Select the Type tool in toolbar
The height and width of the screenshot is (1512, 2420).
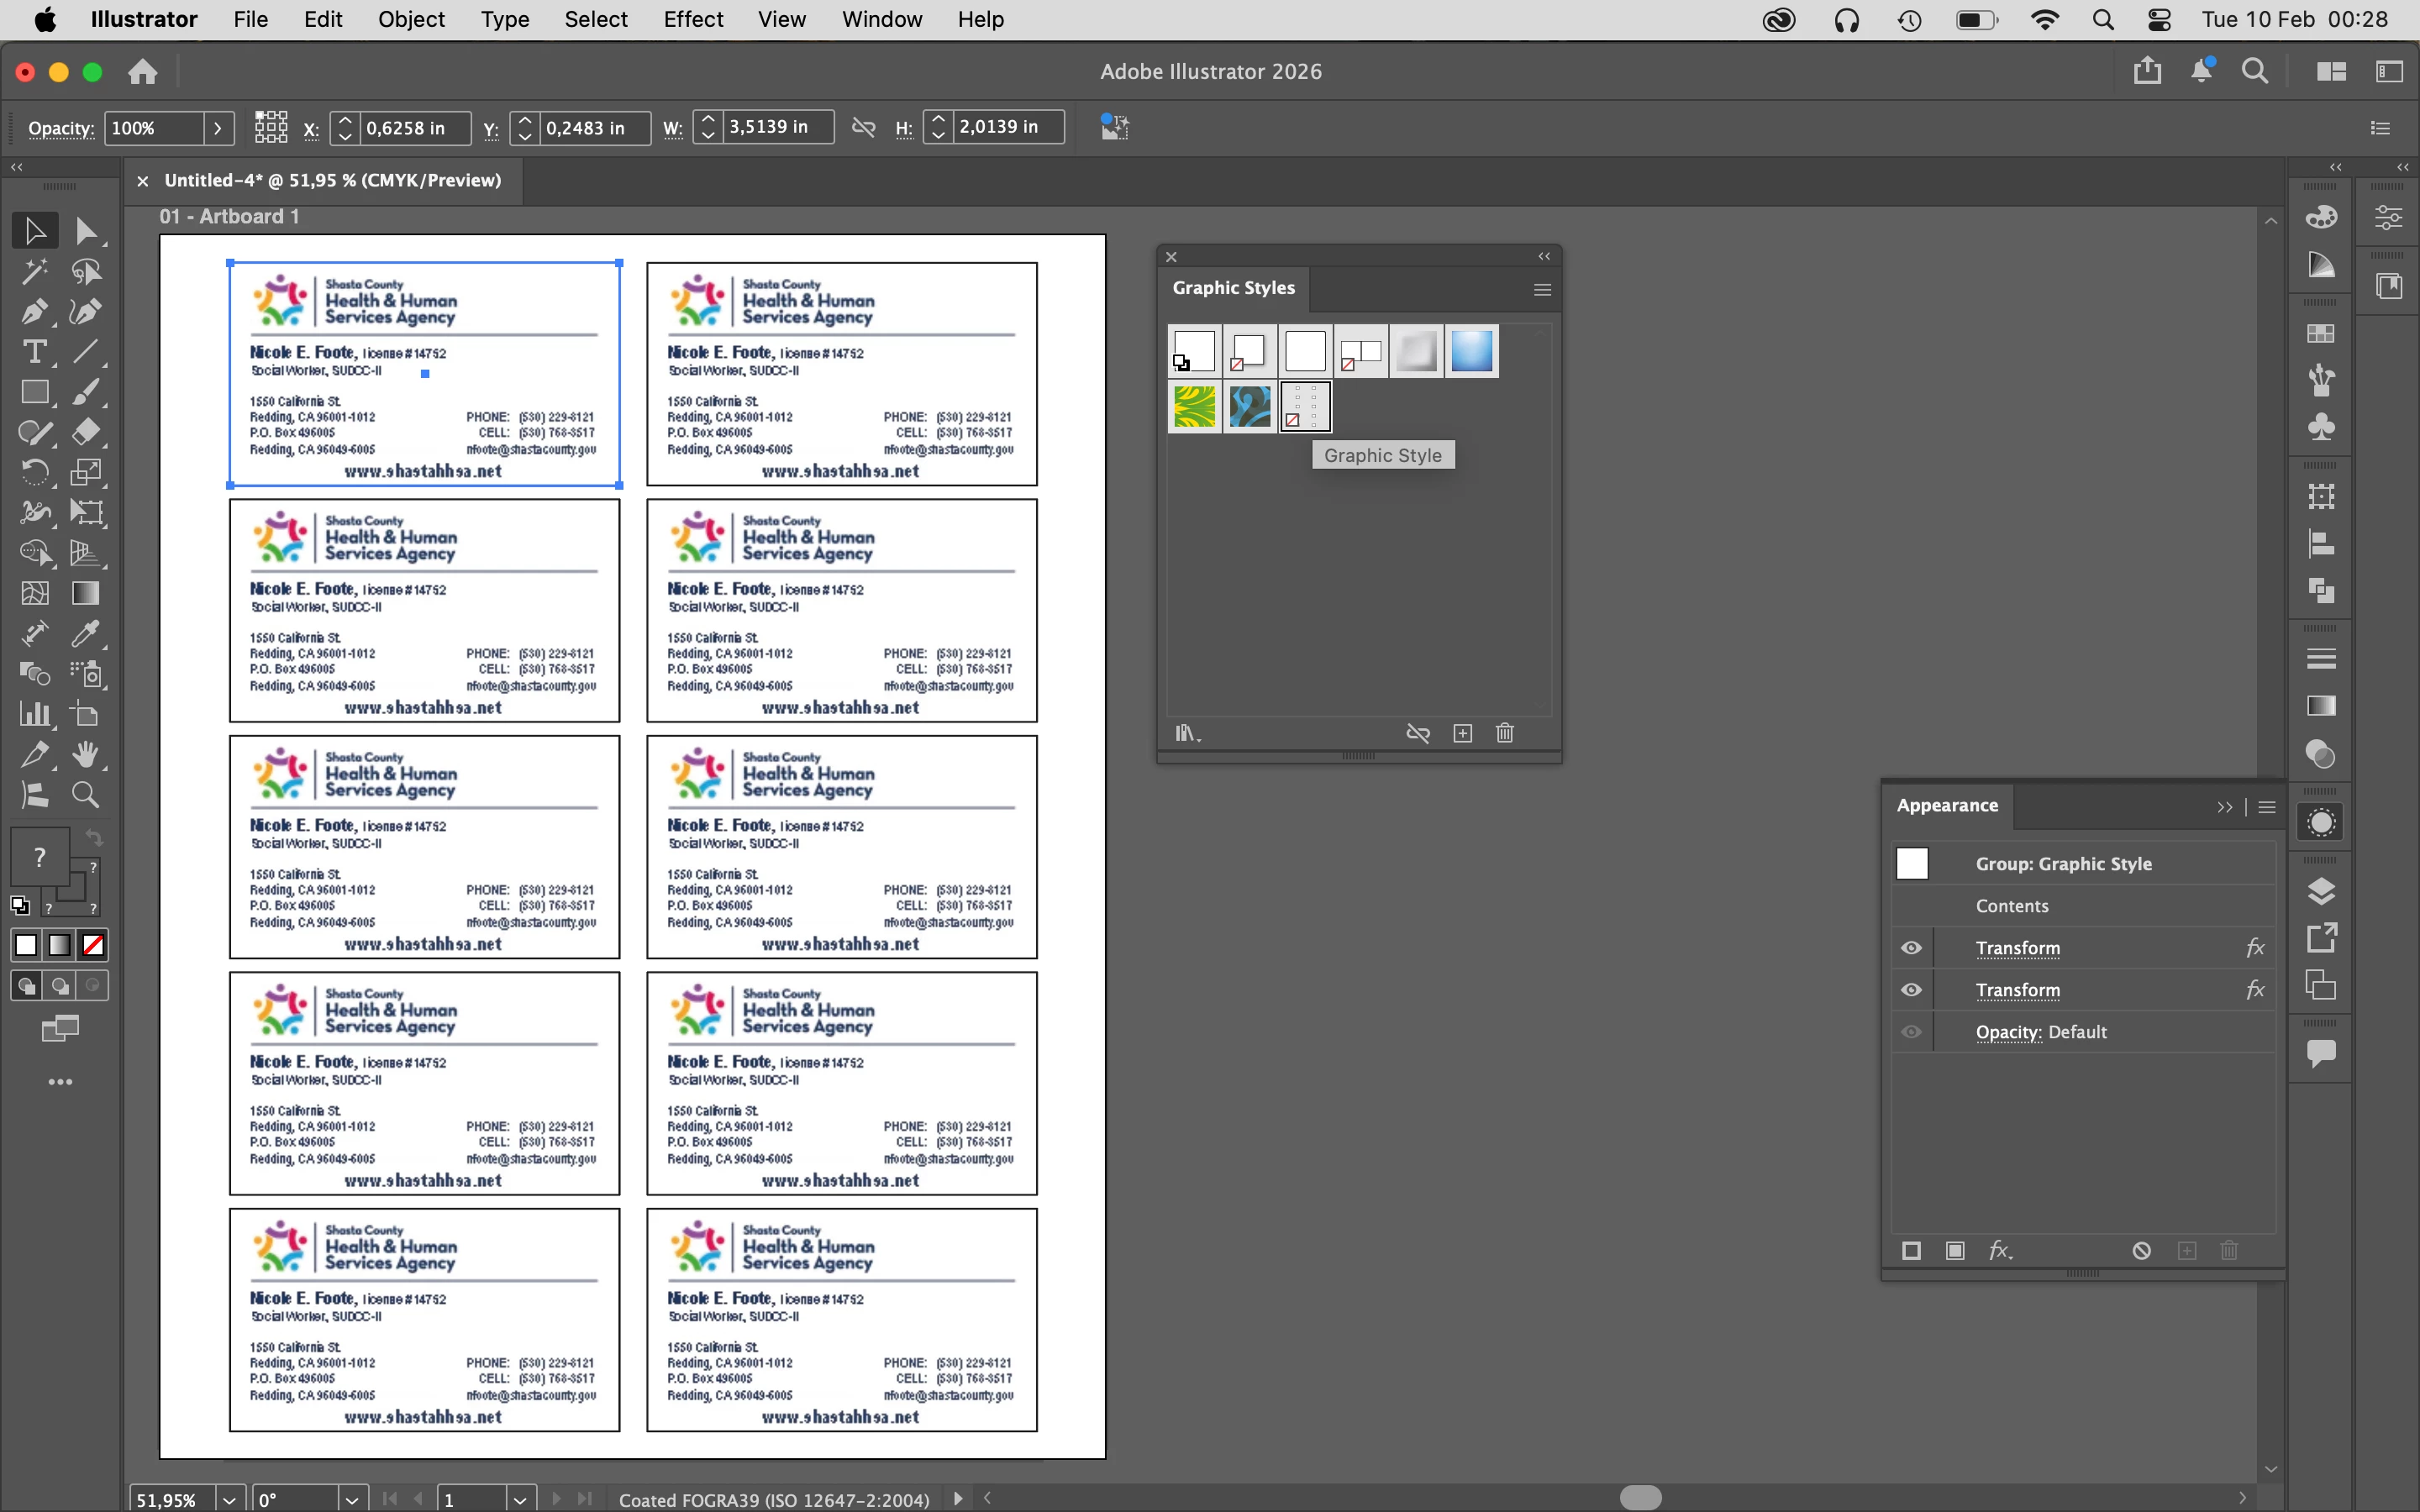(34, 352)
